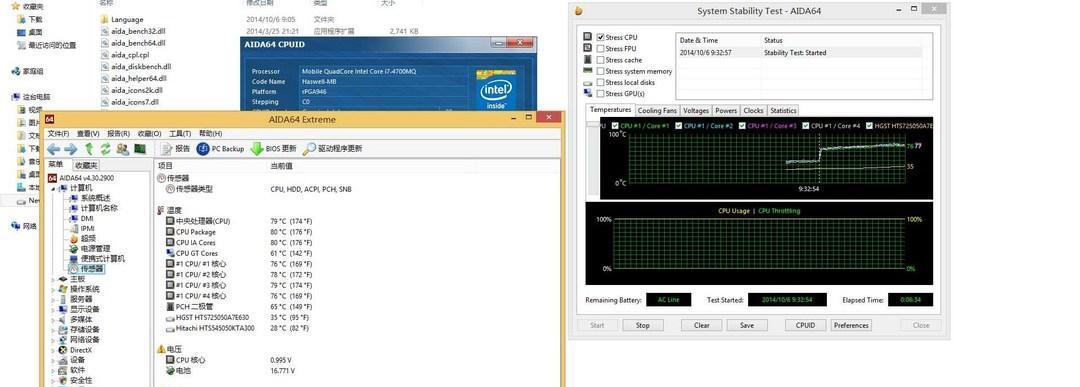Click BIOS 更新 toolbar button
This screenshot has height=387, width=1080.
click(x=273, y=149)
